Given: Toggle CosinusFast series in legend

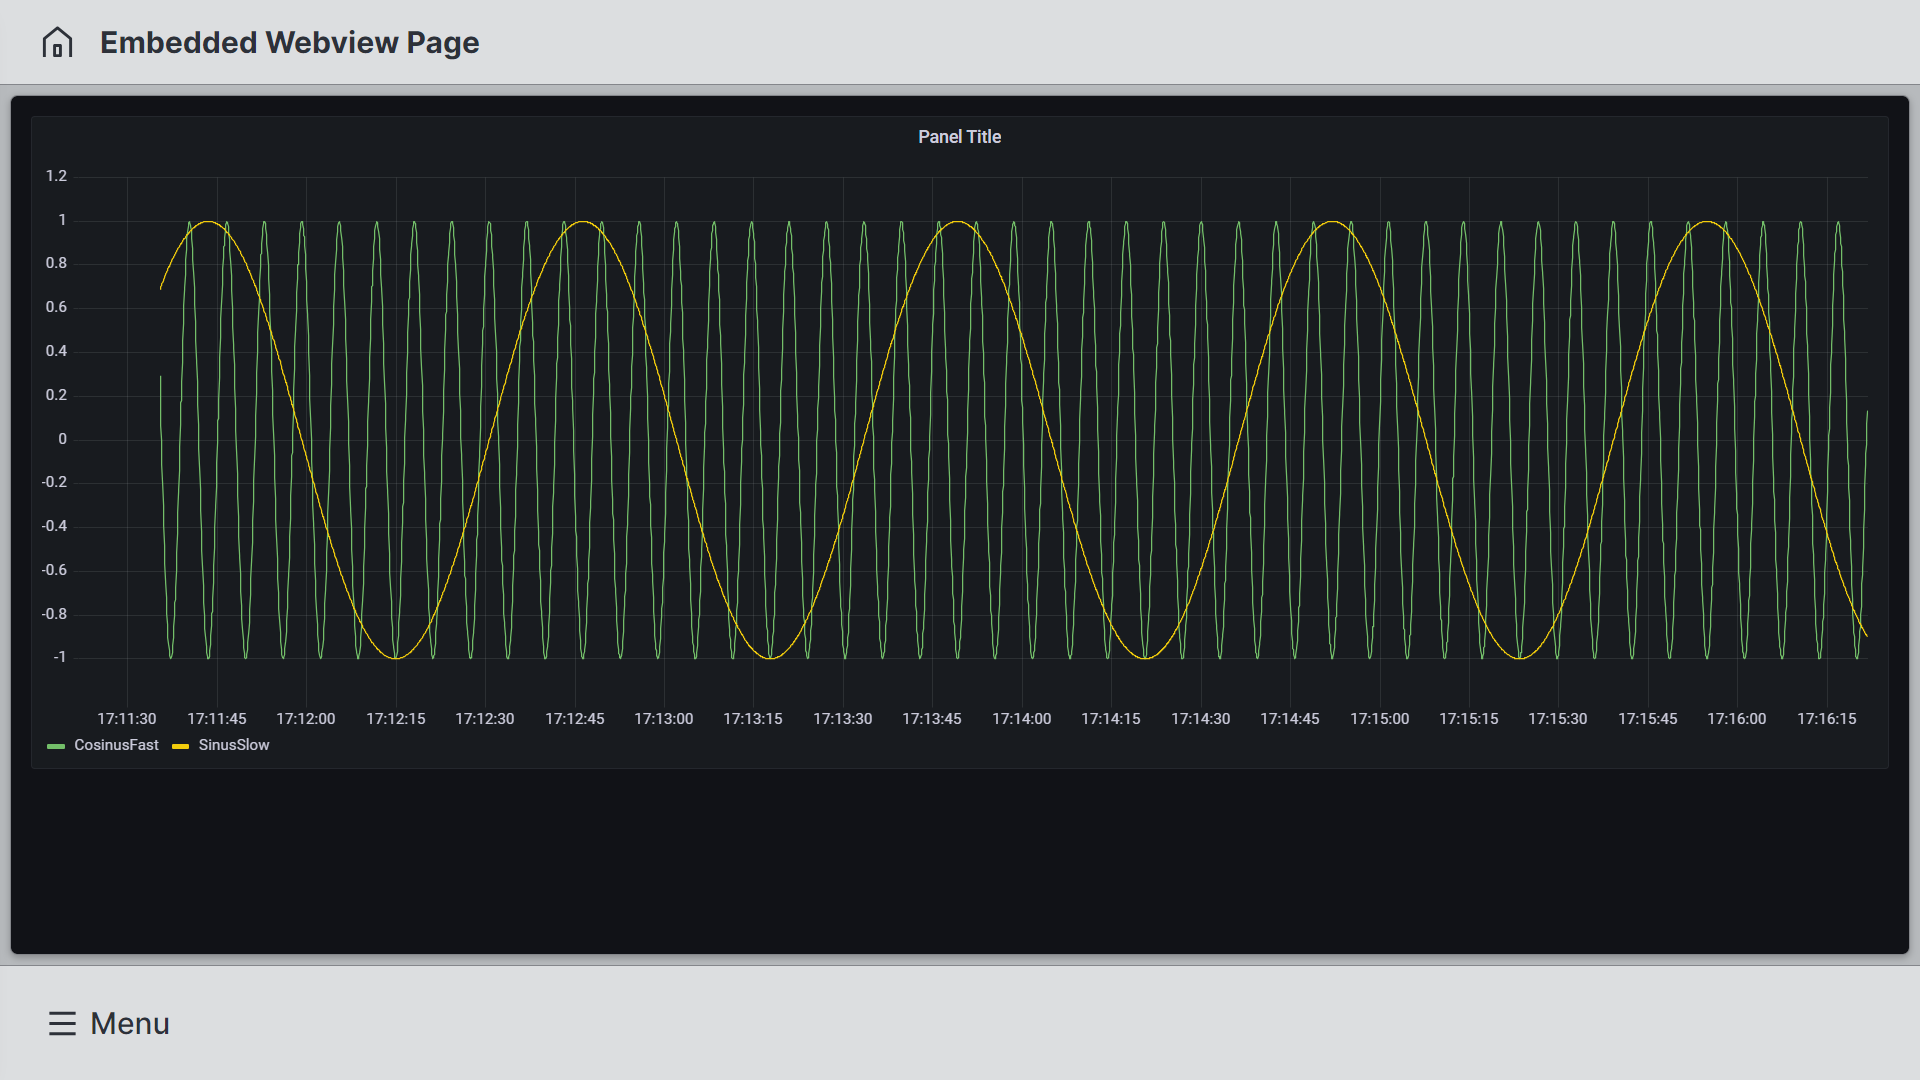Looking at the screenshot, I should click(x=116, y=745).
